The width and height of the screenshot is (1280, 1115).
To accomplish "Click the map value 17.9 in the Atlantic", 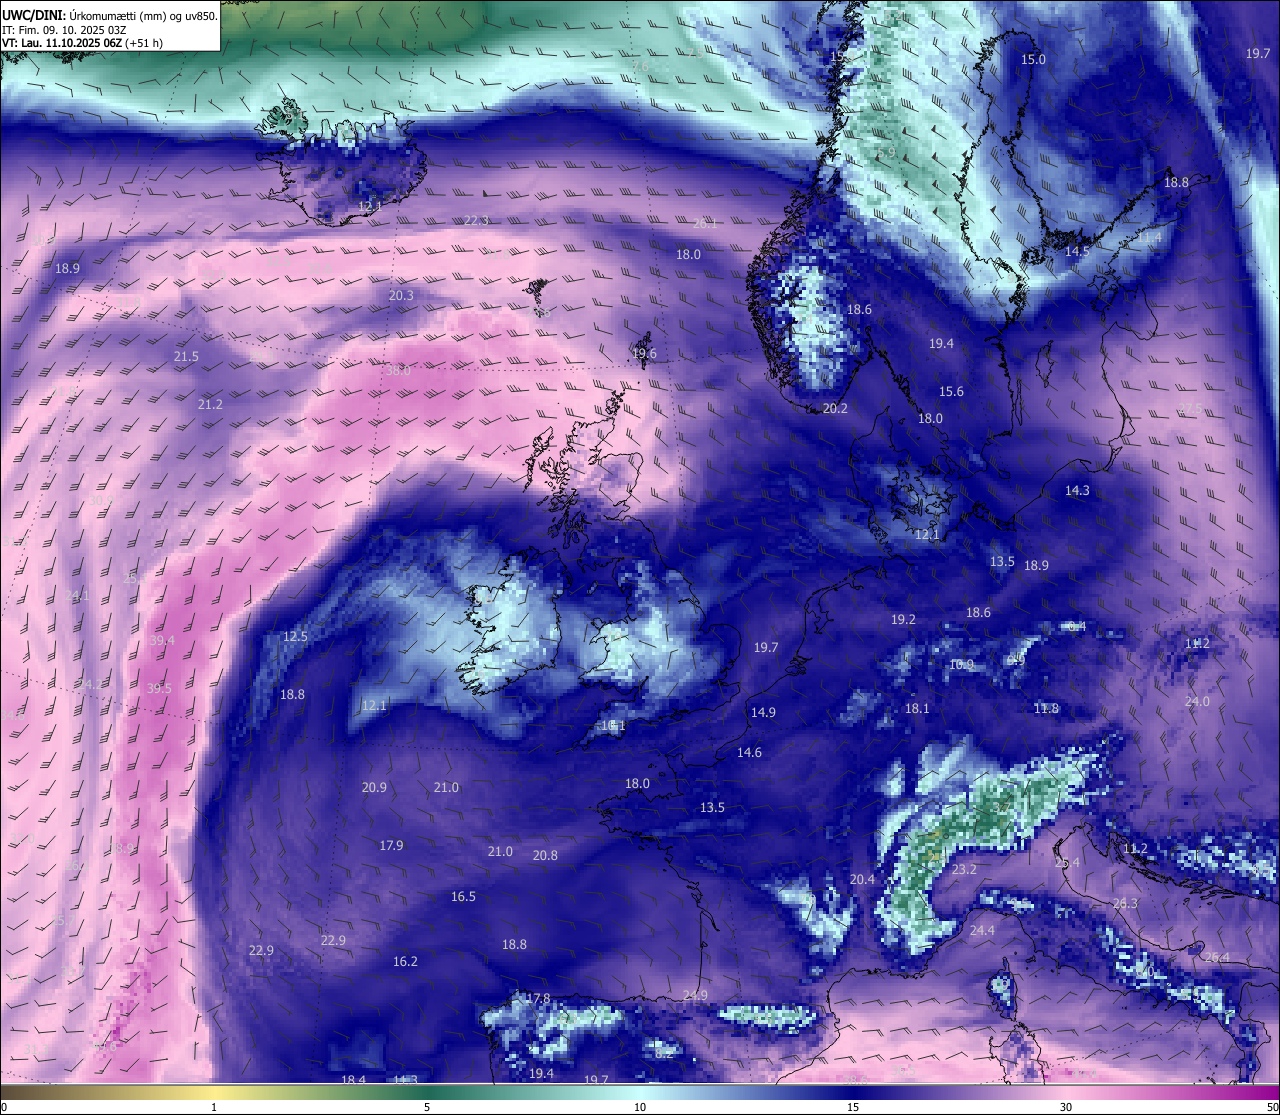I will tap(391, 846).
